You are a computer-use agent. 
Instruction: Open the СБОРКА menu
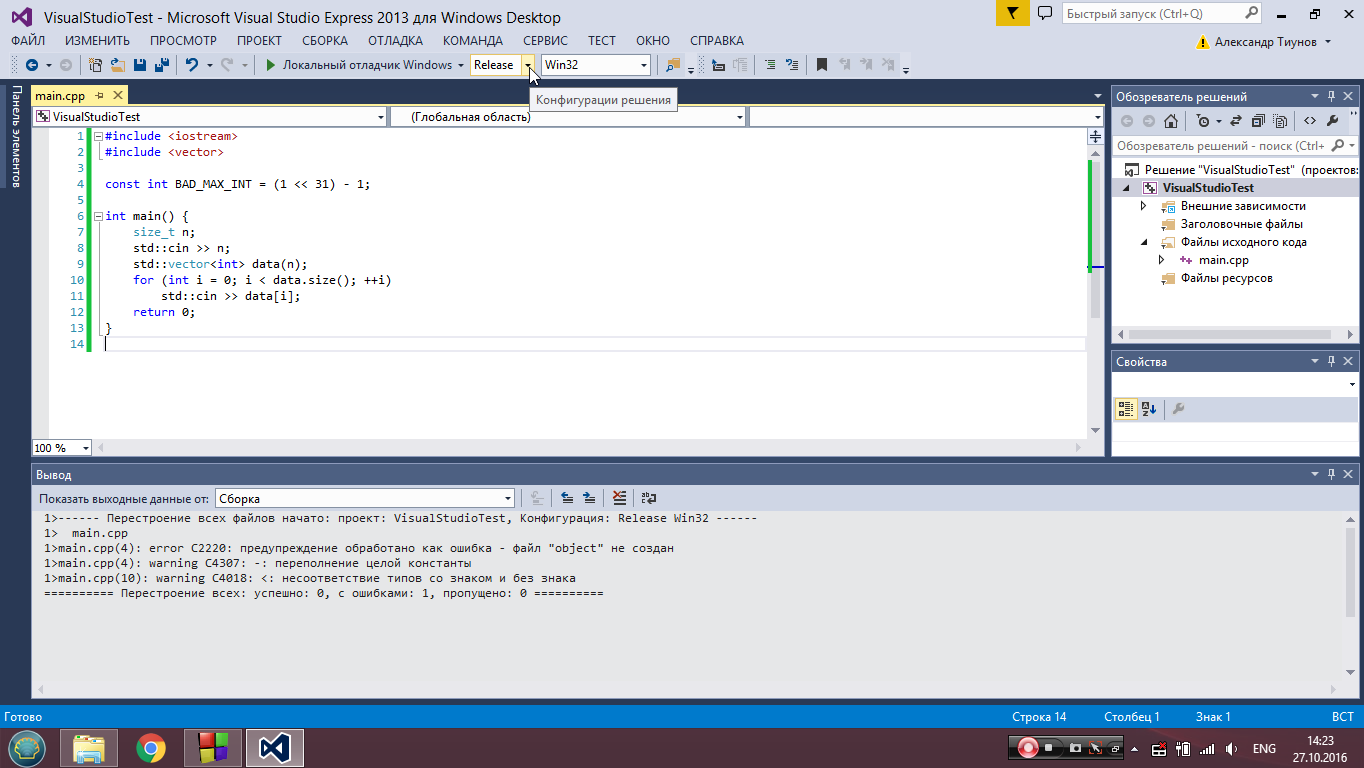[325, 41]
